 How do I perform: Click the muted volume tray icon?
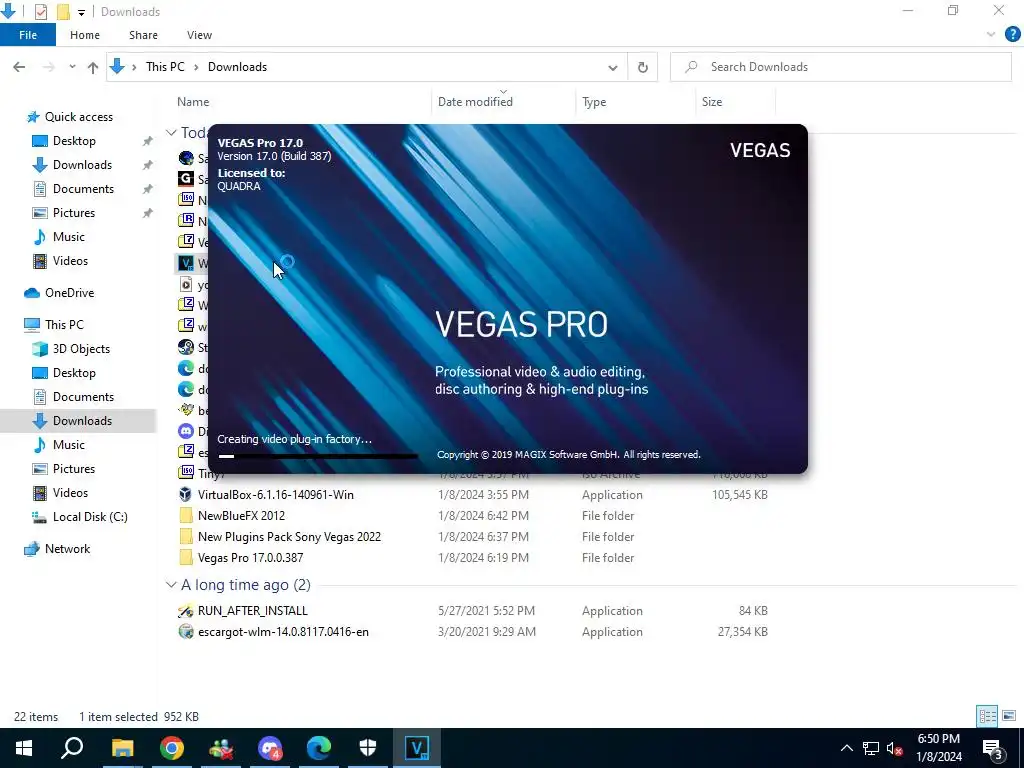click(894, 748)
